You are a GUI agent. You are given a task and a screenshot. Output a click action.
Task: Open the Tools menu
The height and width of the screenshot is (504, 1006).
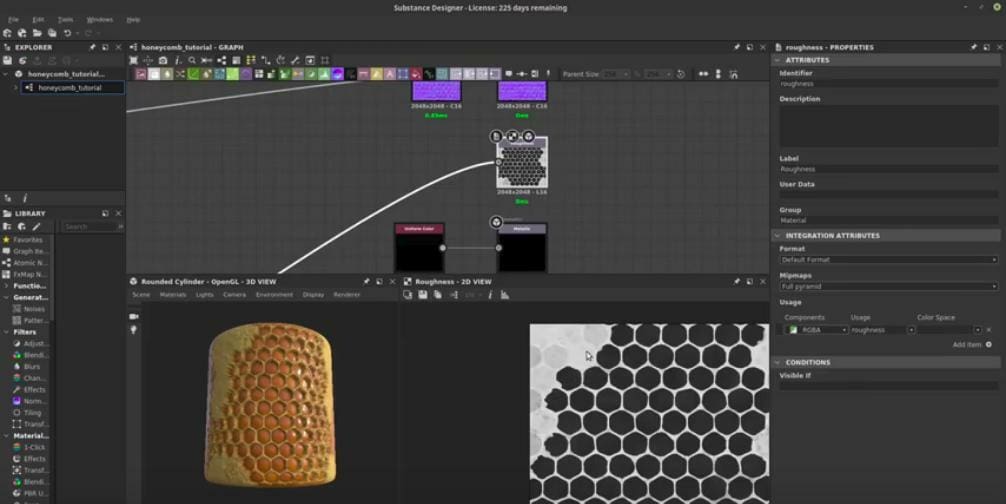pyautogui.click(x=65, y=20)
